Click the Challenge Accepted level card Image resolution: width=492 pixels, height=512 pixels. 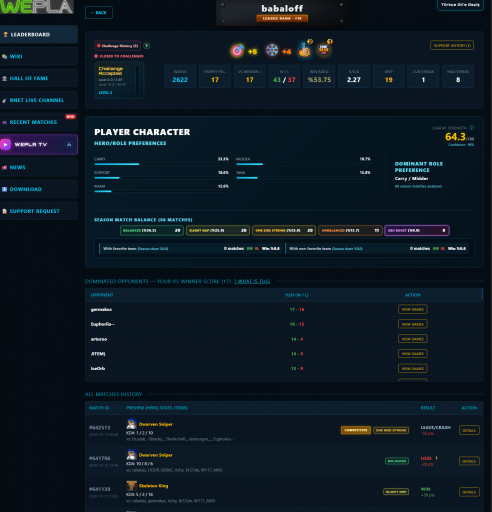point(119,80)
